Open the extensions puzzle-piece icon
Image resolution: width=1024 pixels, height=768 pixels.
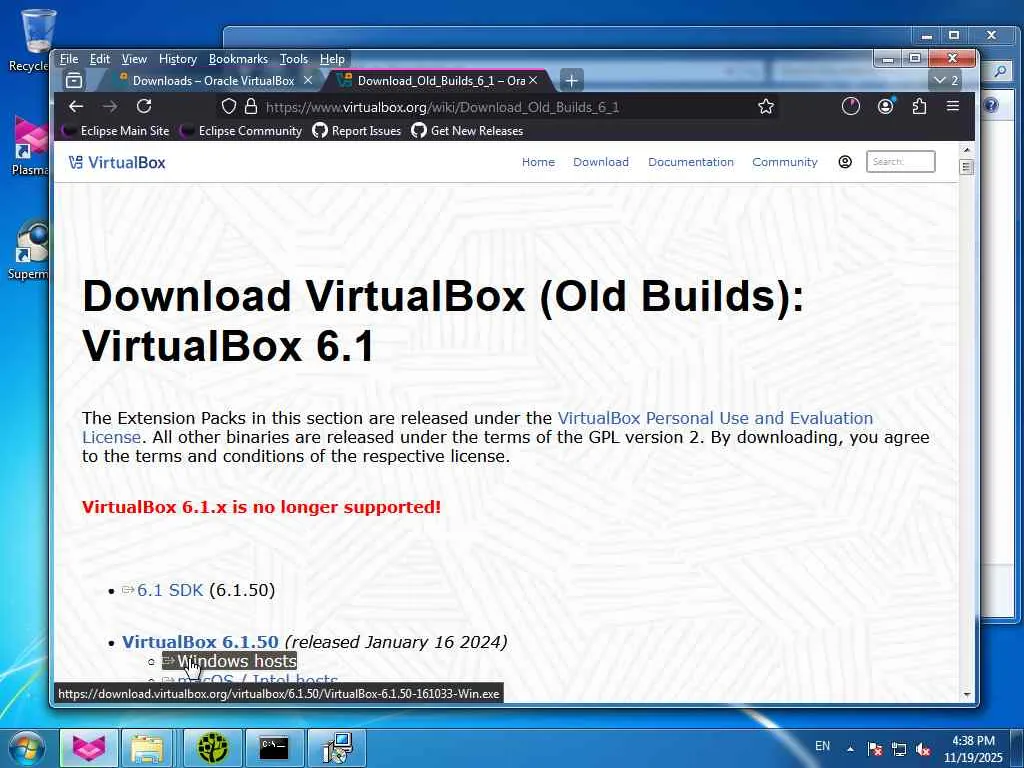tap(920, 106)
